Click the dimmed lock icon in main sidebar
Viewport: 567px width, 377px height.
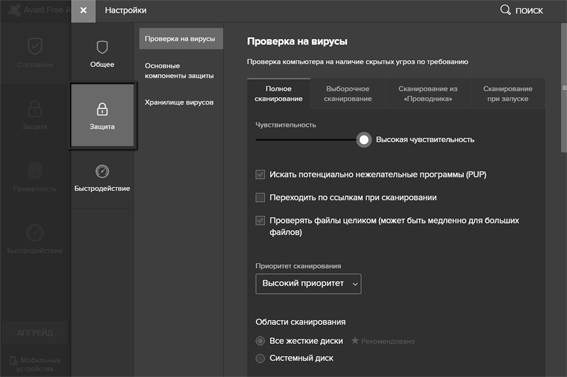(35, 108)
